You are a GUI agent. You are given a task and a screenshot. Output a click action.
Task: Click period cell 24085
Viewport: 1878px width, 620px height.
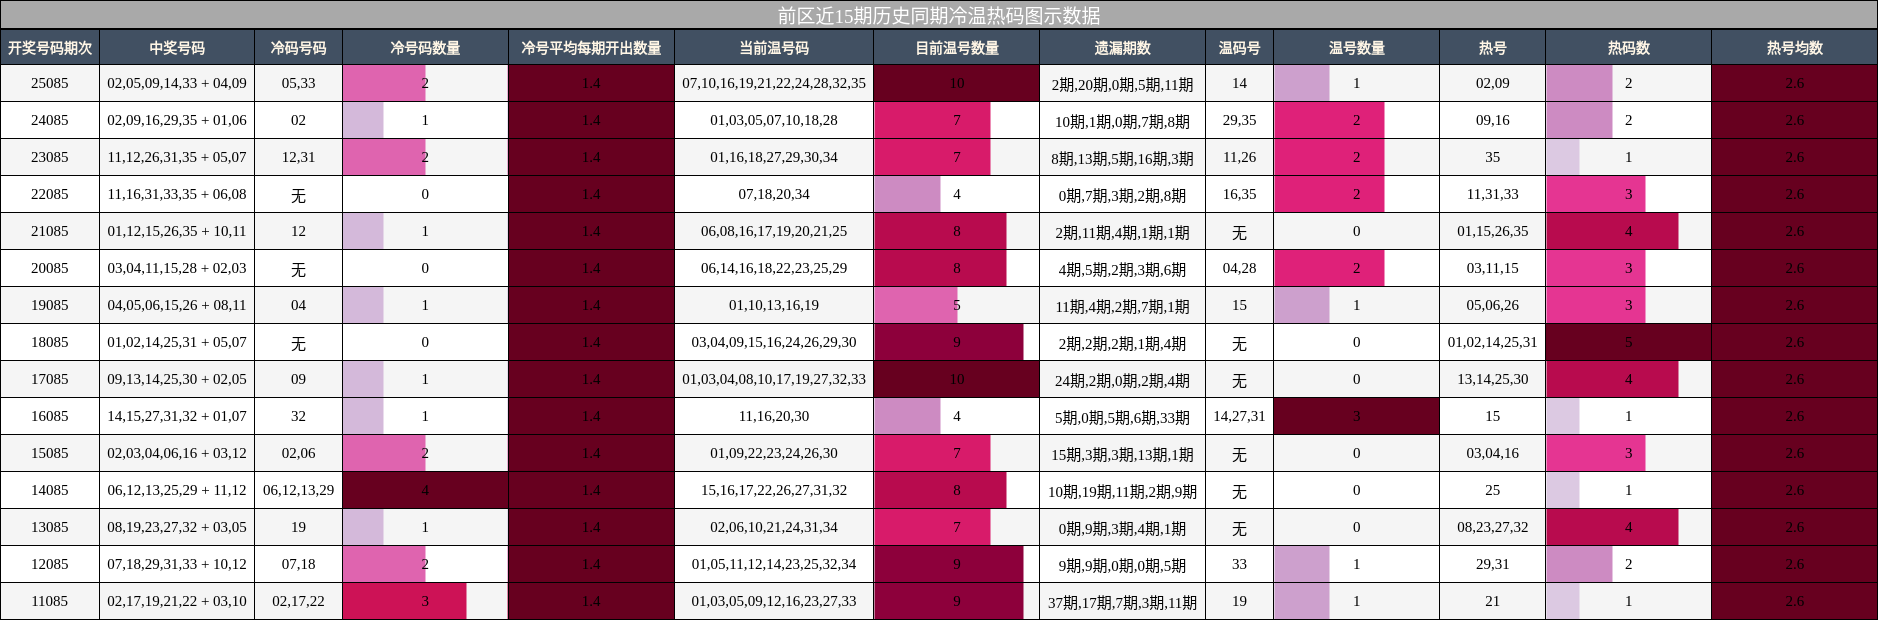coord(50,120)
